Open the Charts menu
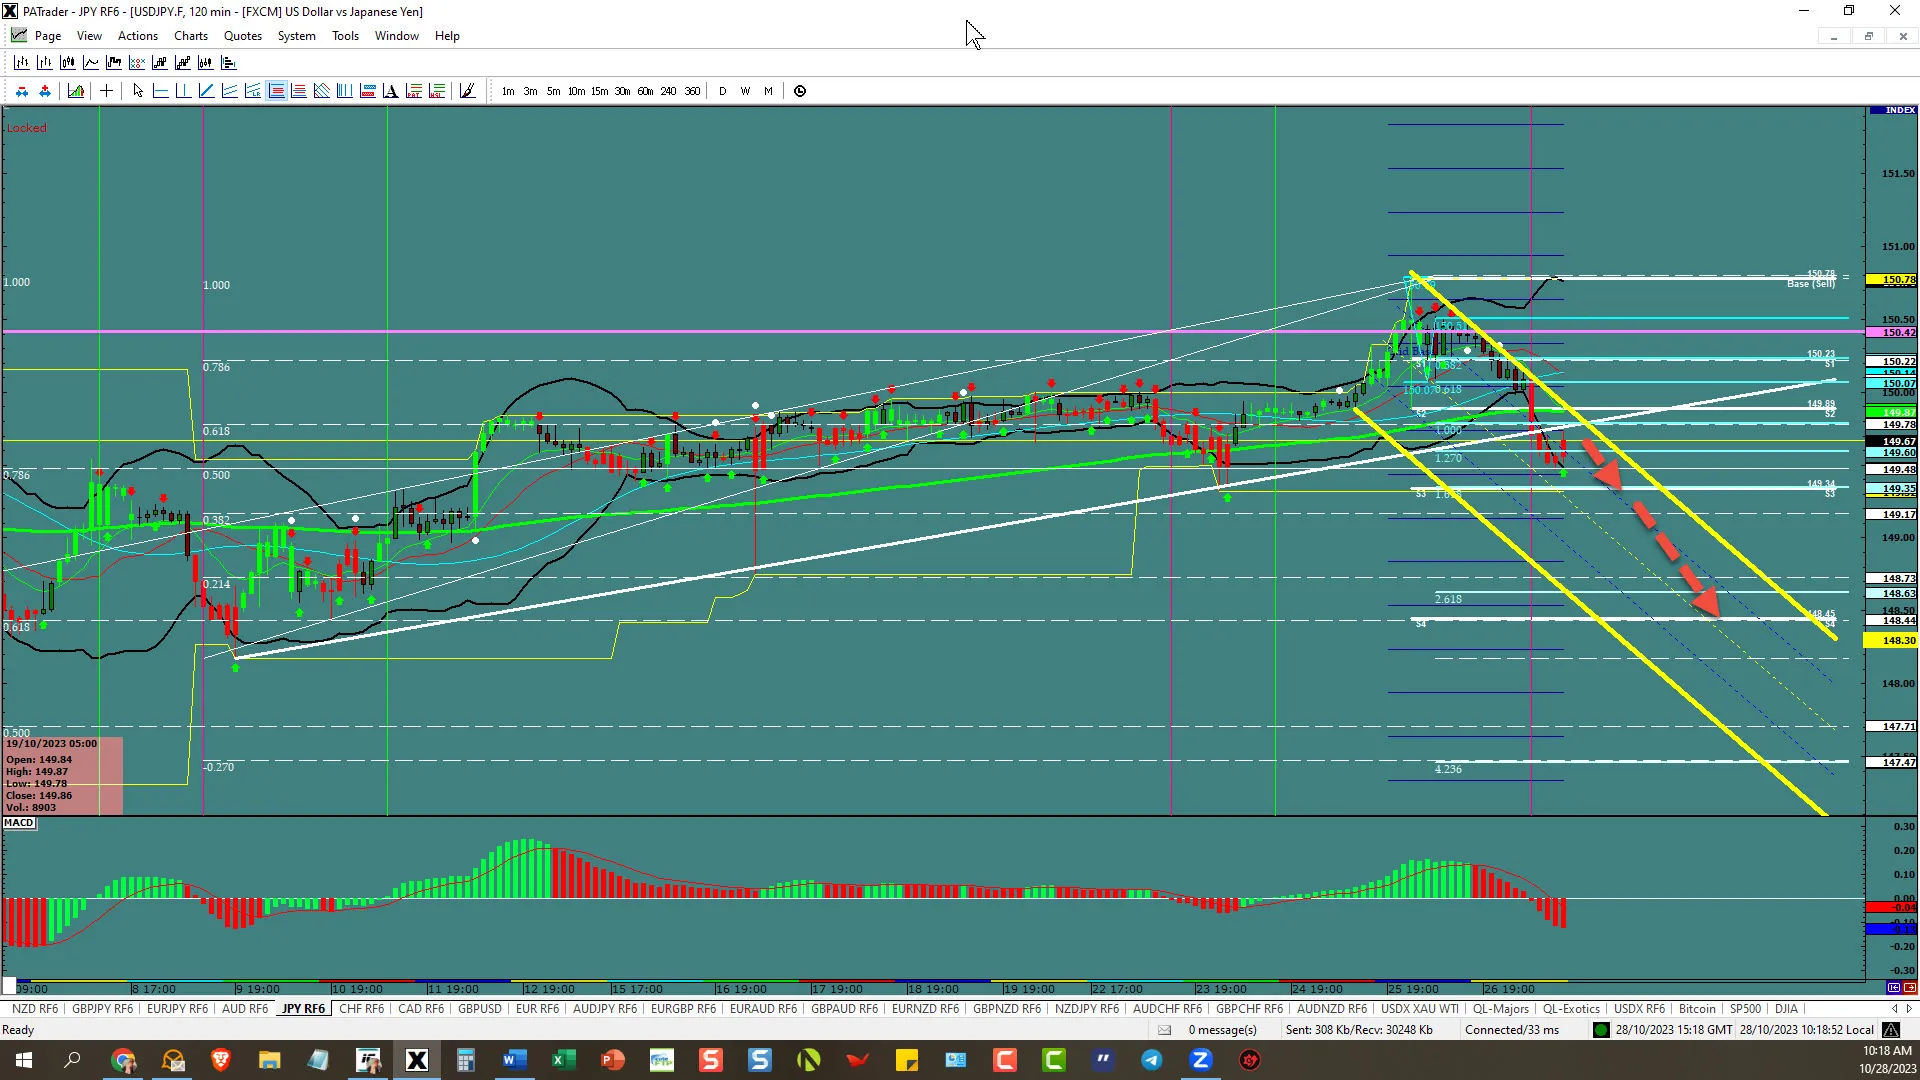Image resolution: width=1920 pixels, height=1080 pixels. pos(190,36)
